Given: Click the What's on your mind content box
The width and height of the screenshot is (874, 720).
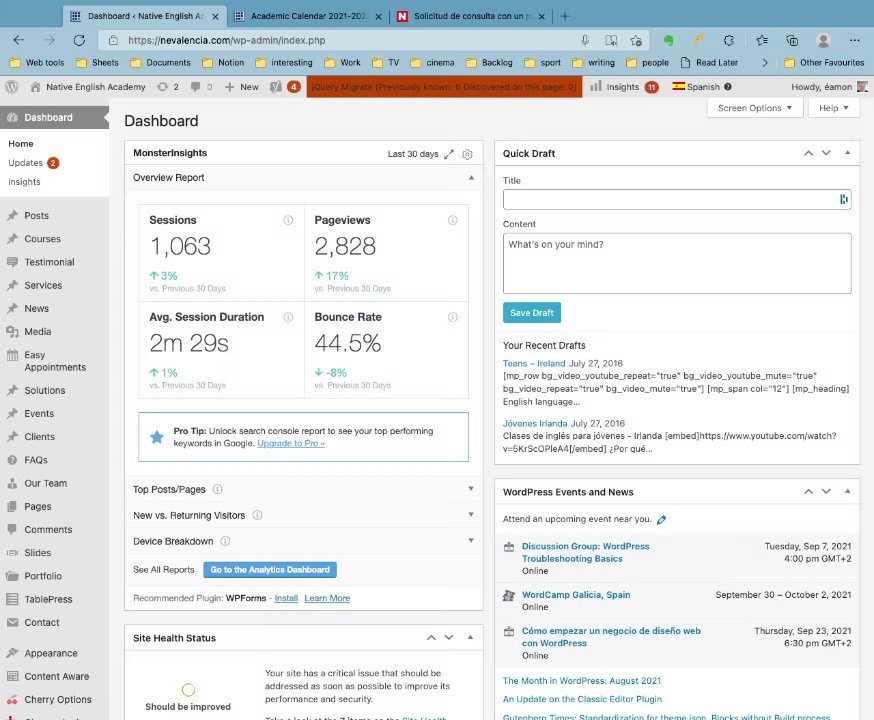Looking at the screenshot, I should pyautogui.click(x=677, y=263).
